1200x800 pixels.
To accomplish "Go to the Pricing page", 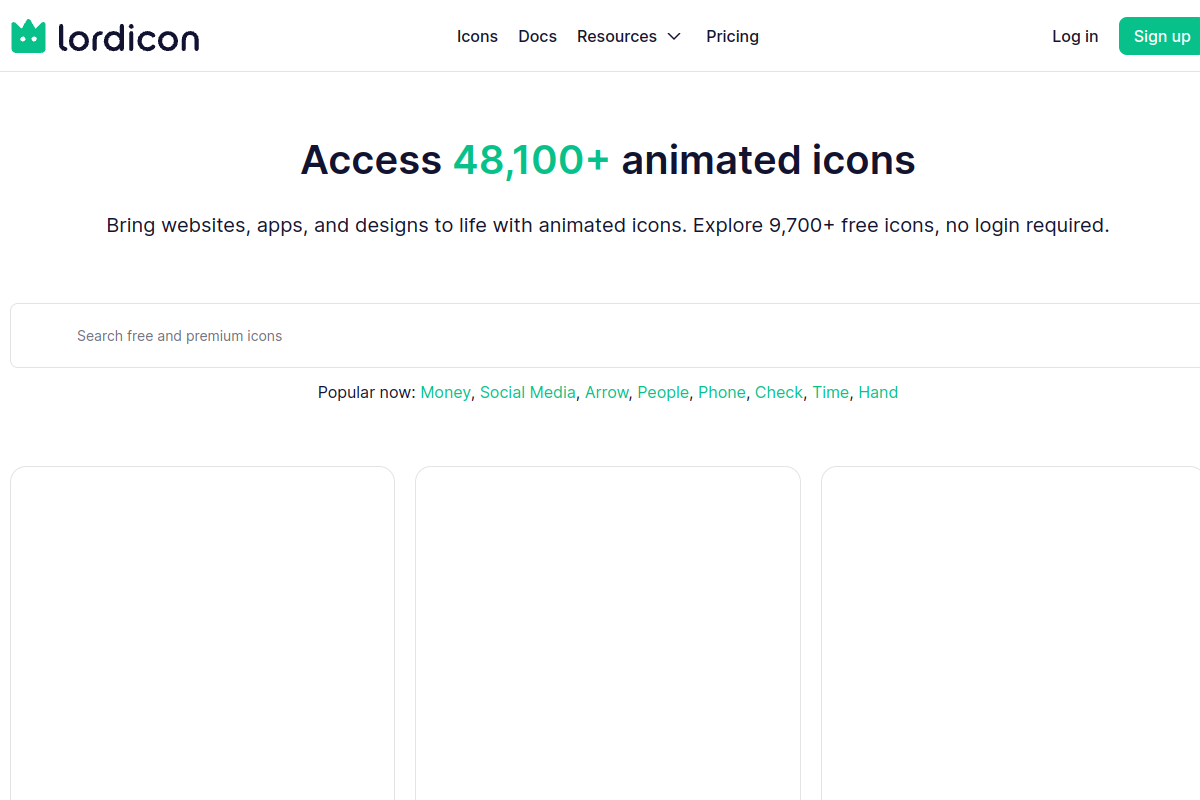I will [x=732, y=36].
